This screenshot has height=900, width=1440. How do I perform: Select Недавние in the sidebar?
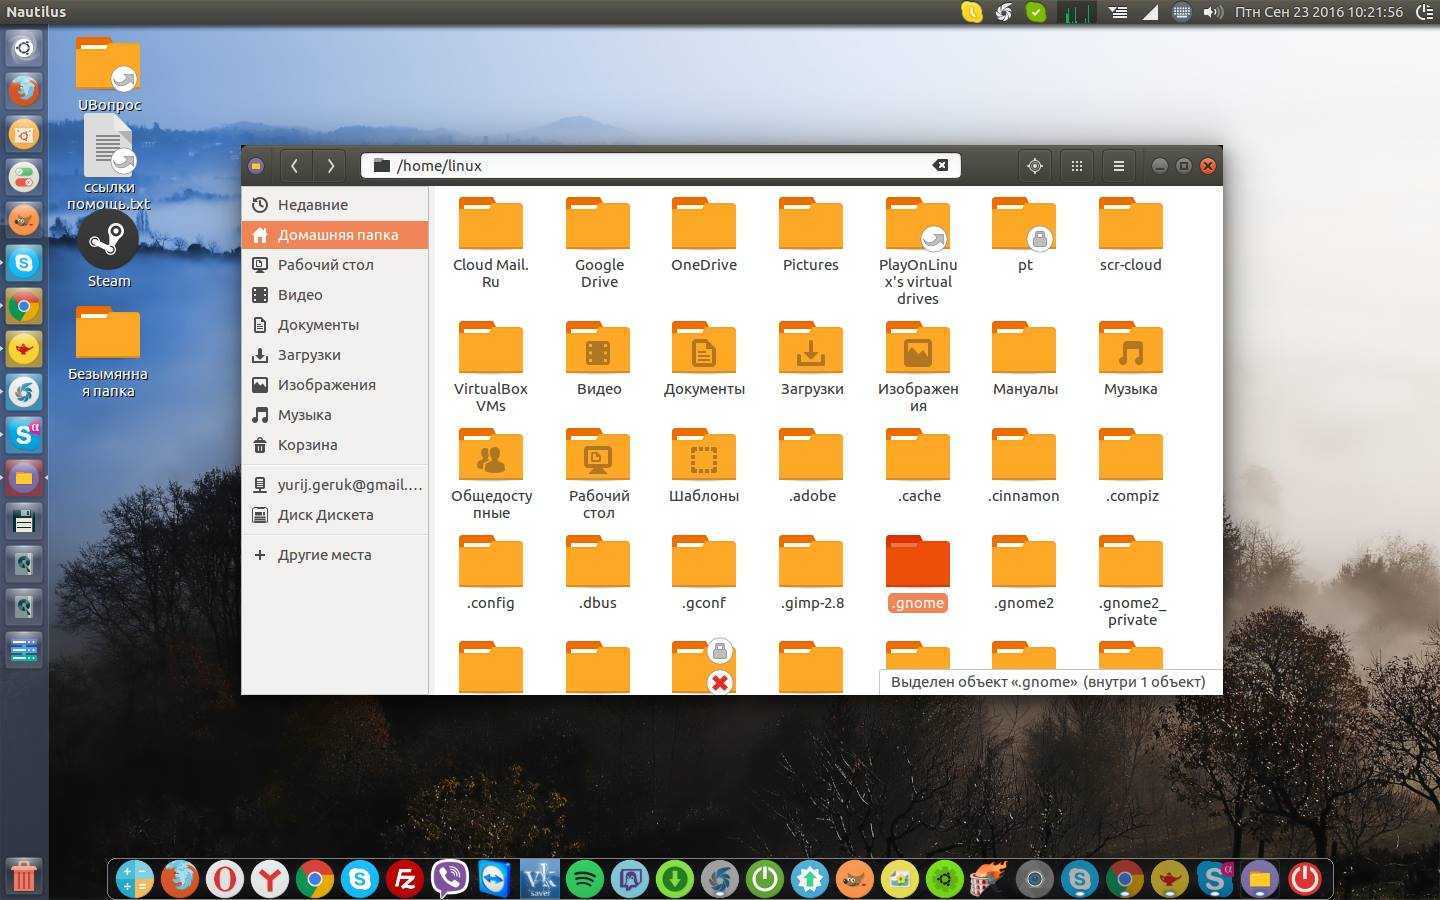[312, 205]
